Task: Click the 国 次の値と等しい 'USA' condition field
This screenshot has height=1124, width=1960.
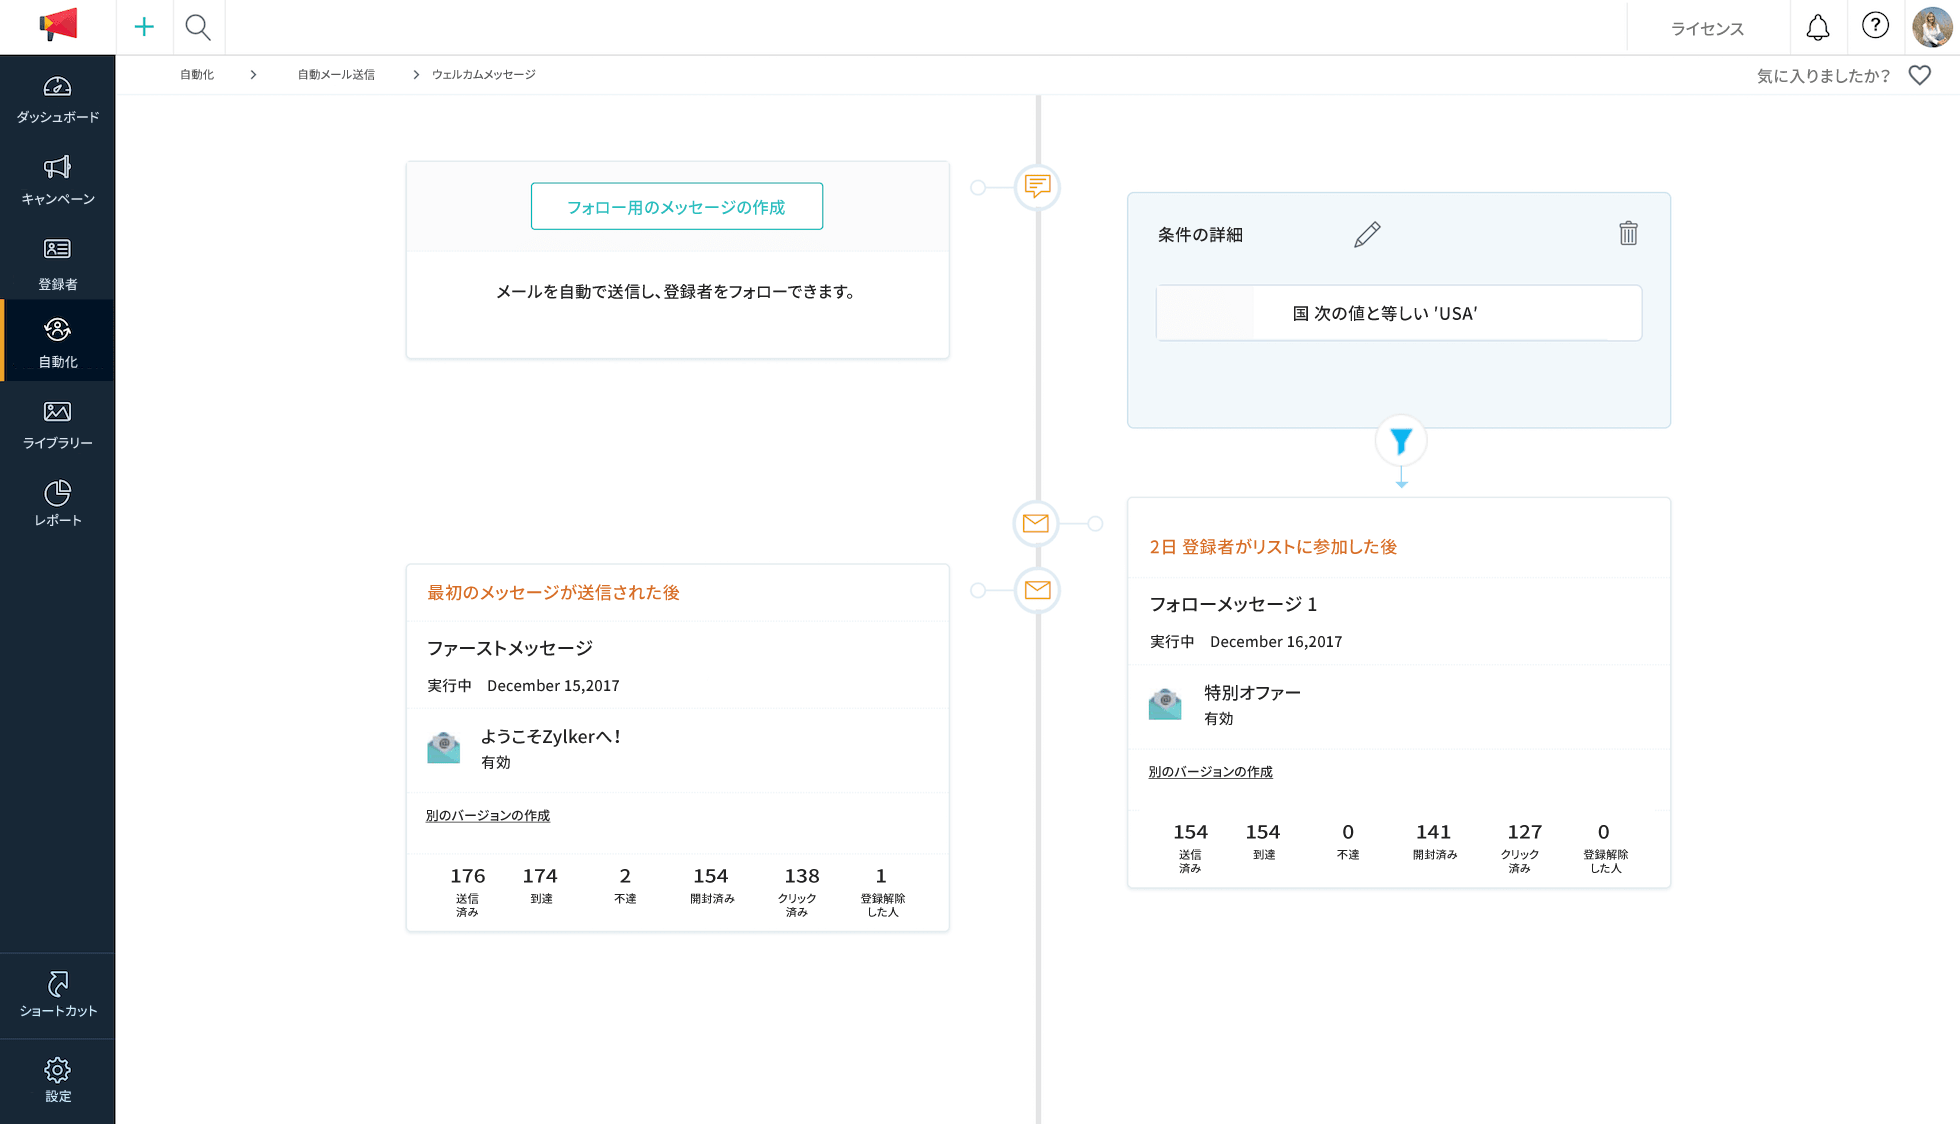Action: (1399, 313)
